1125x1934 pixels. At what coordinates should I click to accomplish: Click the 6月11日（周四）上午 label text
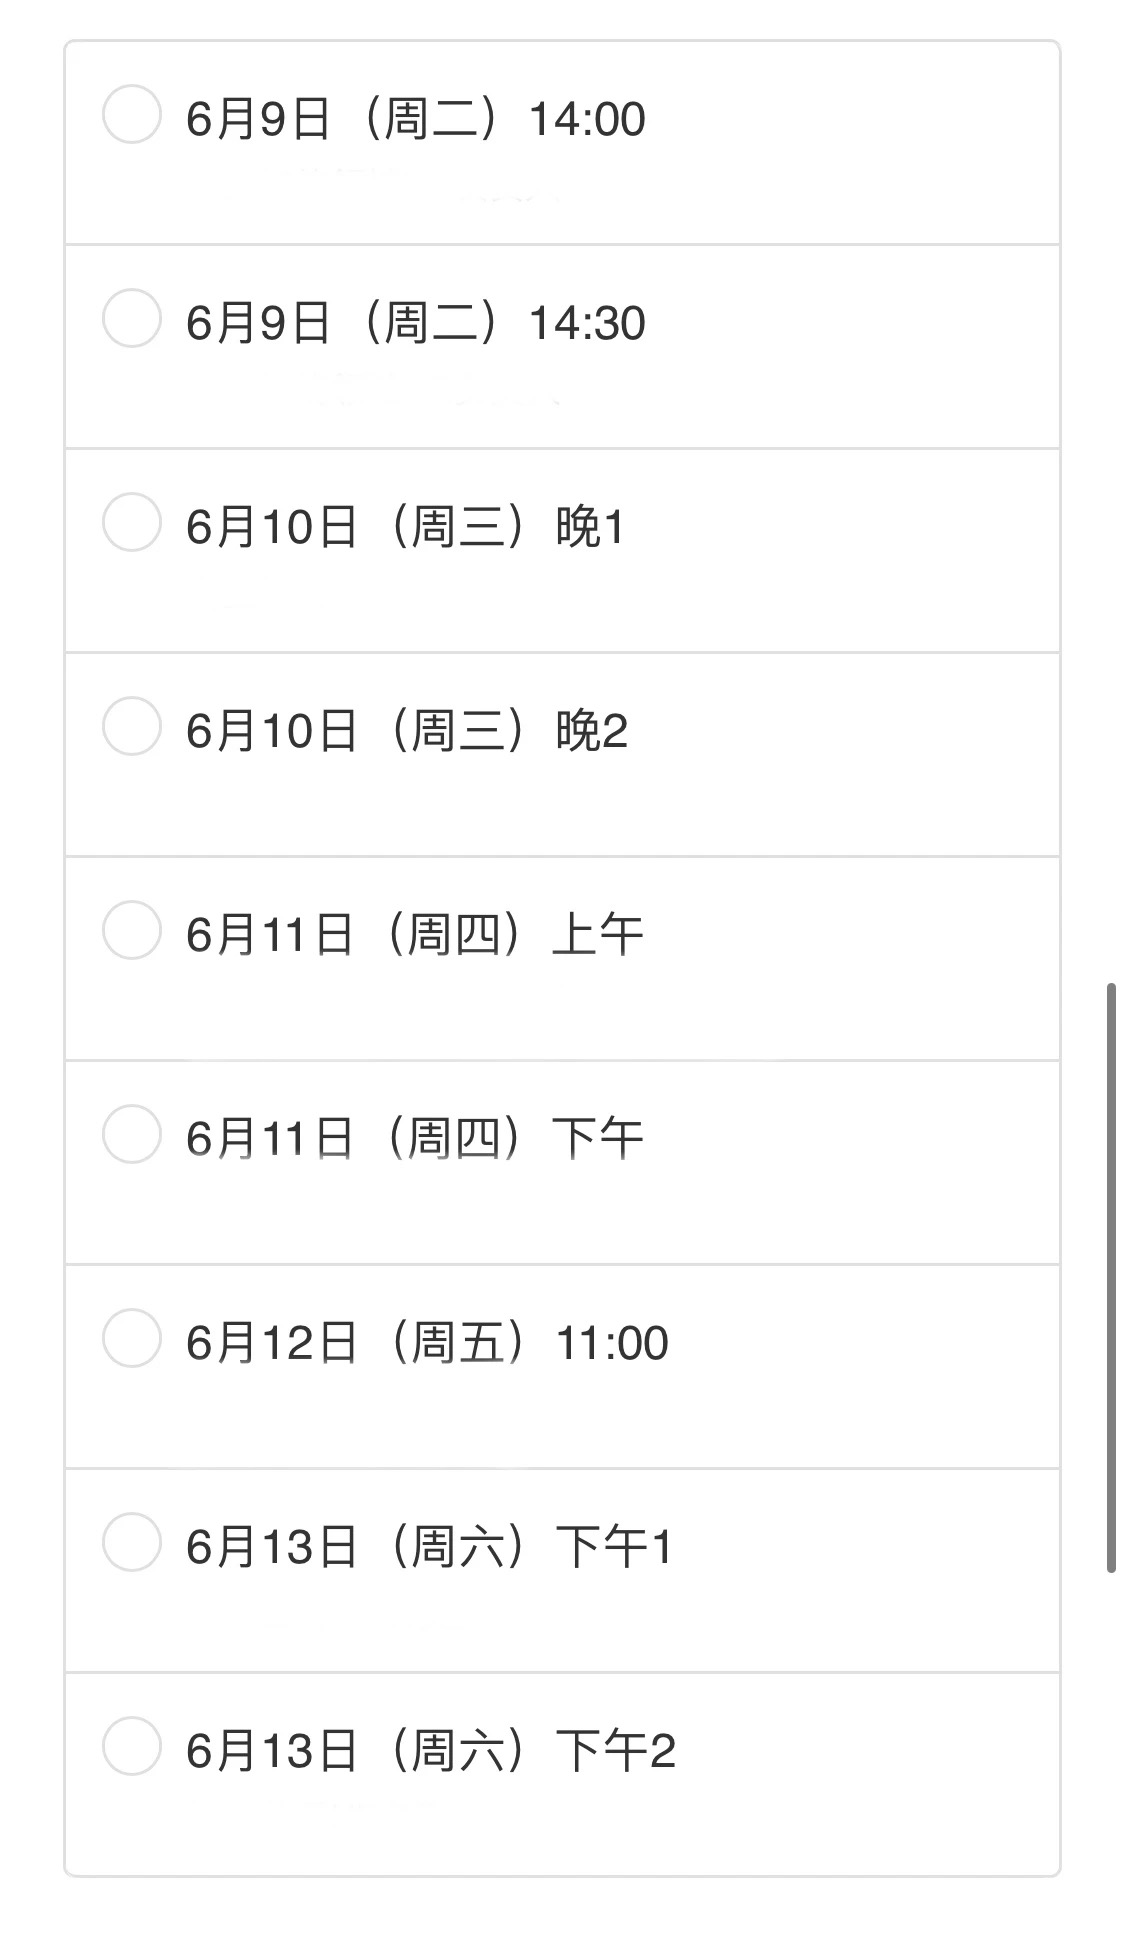414,936
